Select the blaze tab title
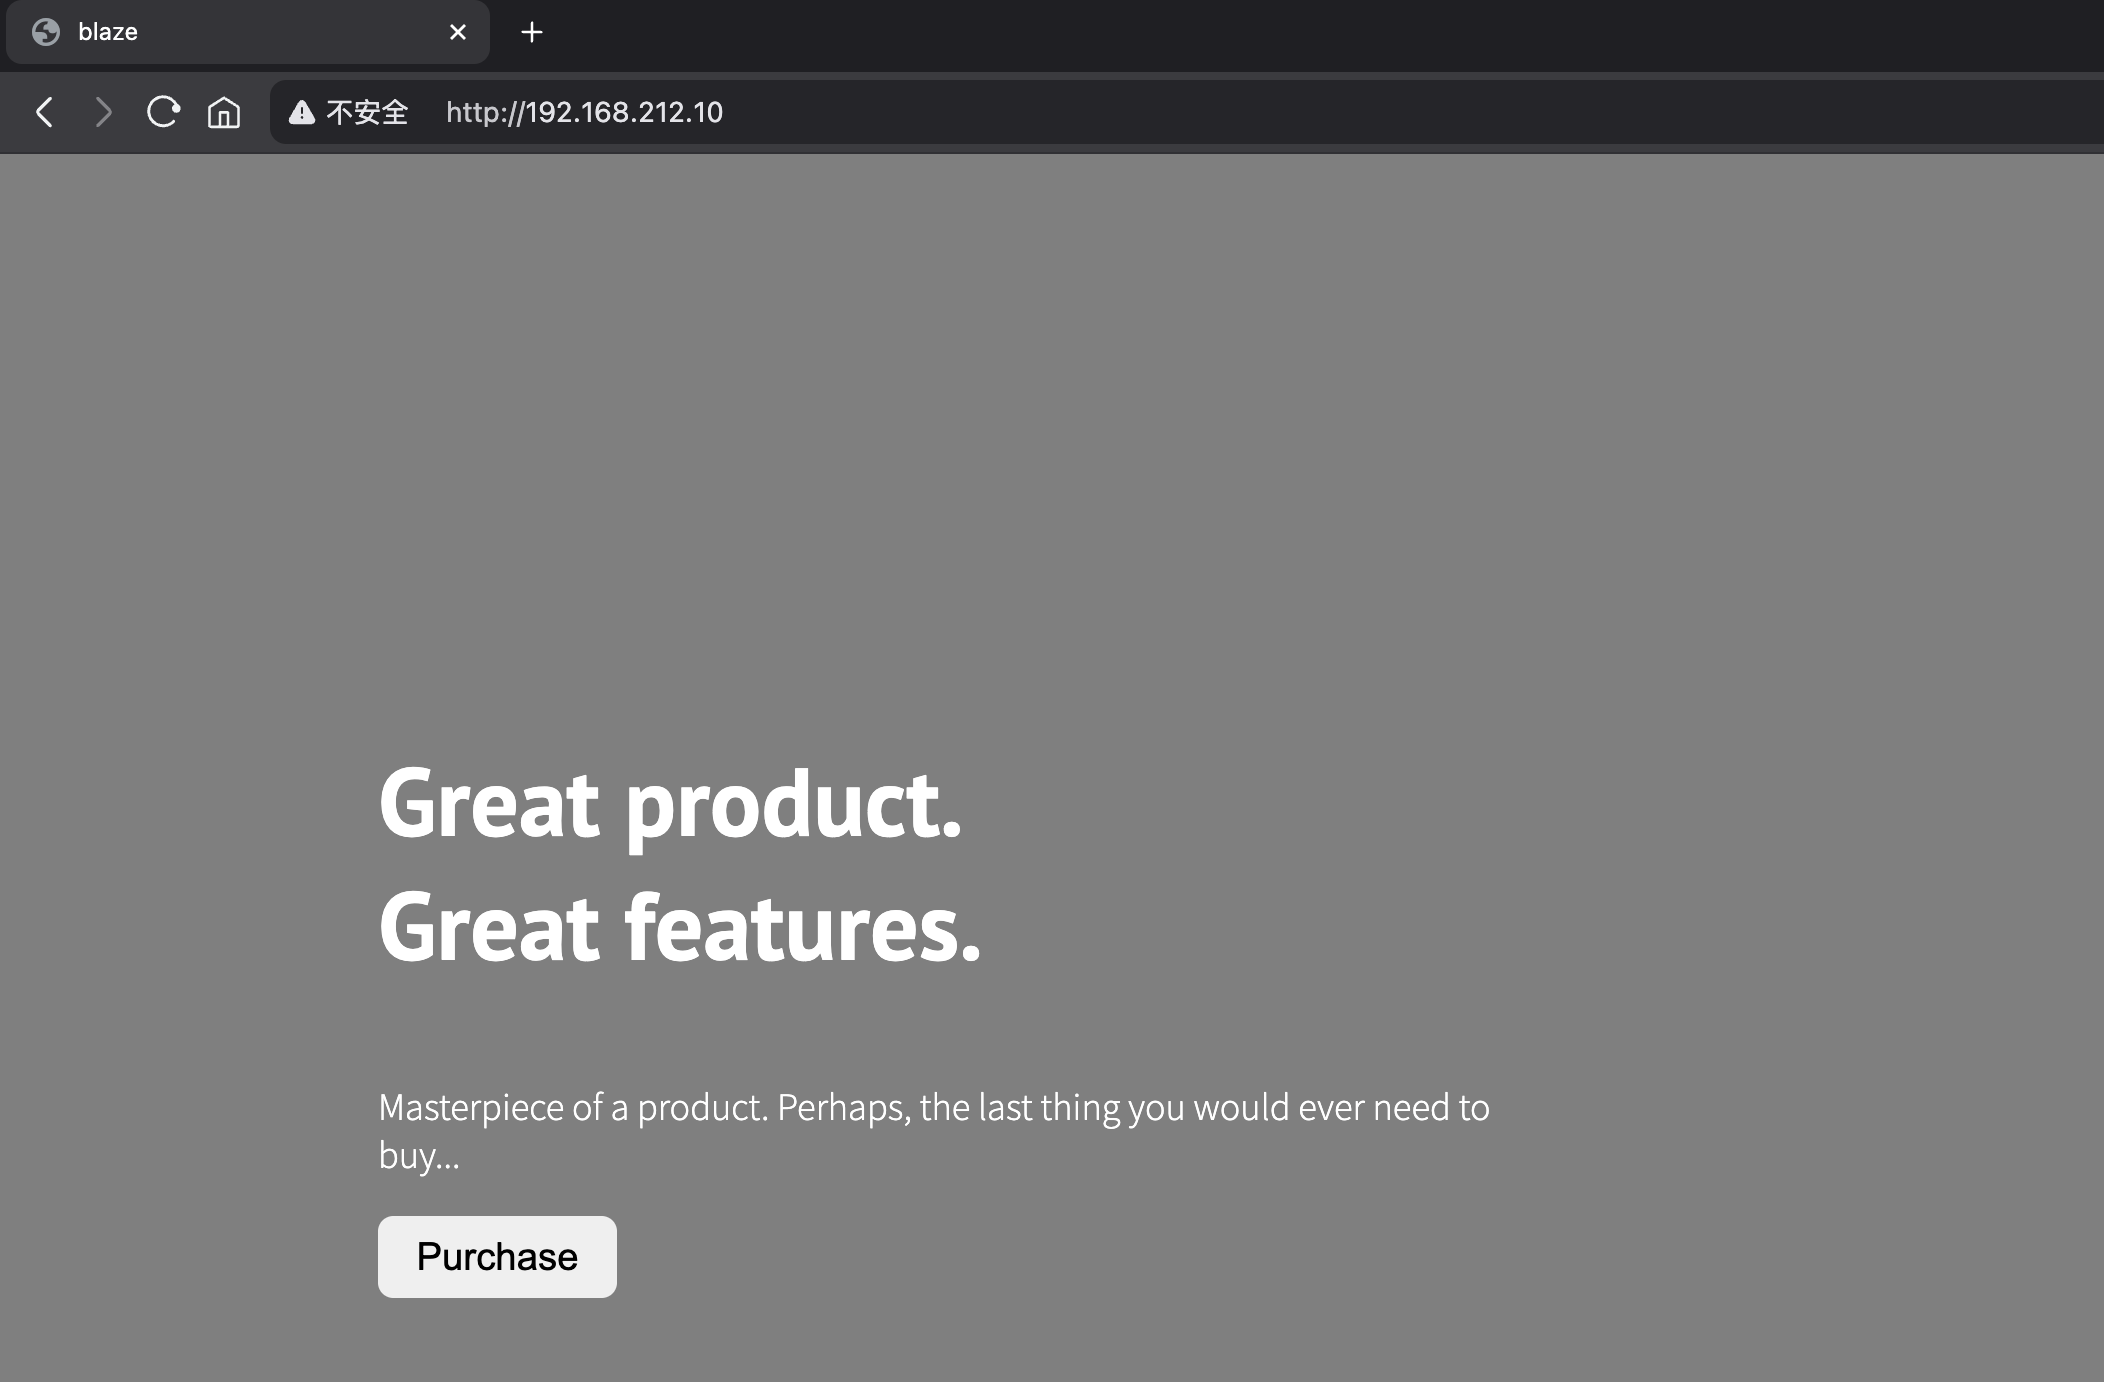The image size is (2104, 1382). tap(108, 32)
